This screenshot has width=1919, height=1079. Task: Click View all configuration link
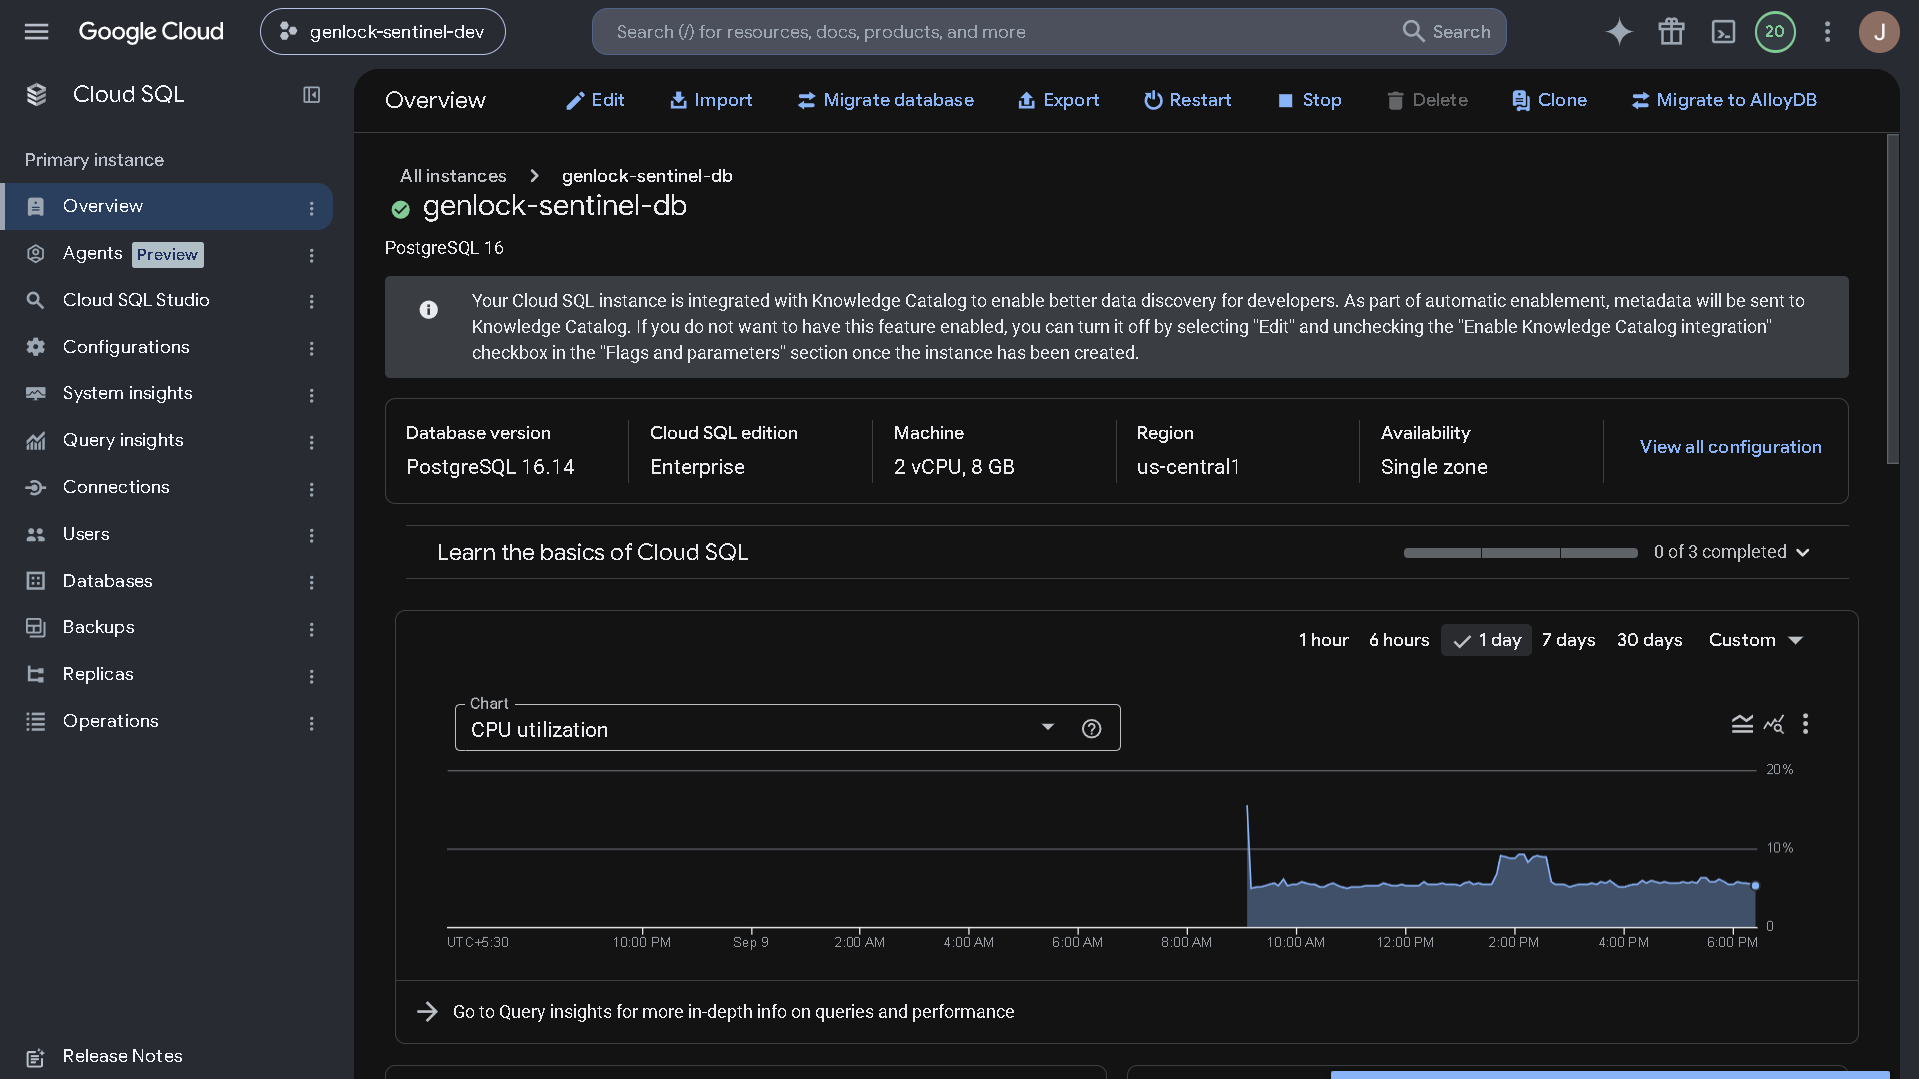[x=1730, y=447]
